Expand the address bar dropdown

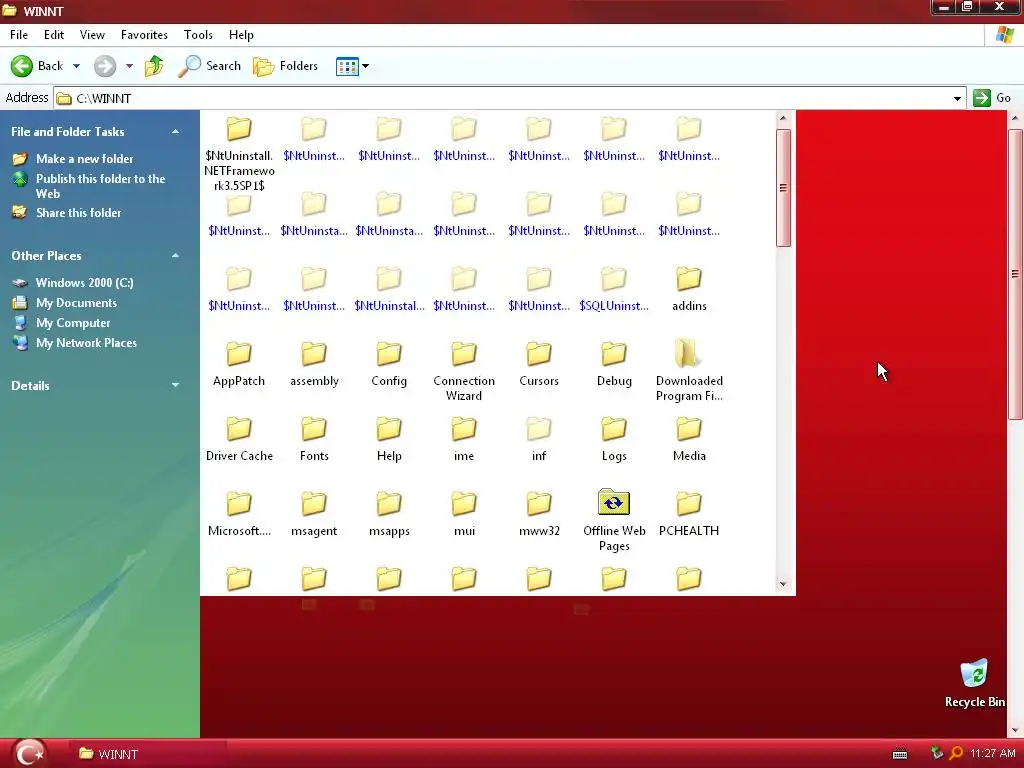coord(957,99)
